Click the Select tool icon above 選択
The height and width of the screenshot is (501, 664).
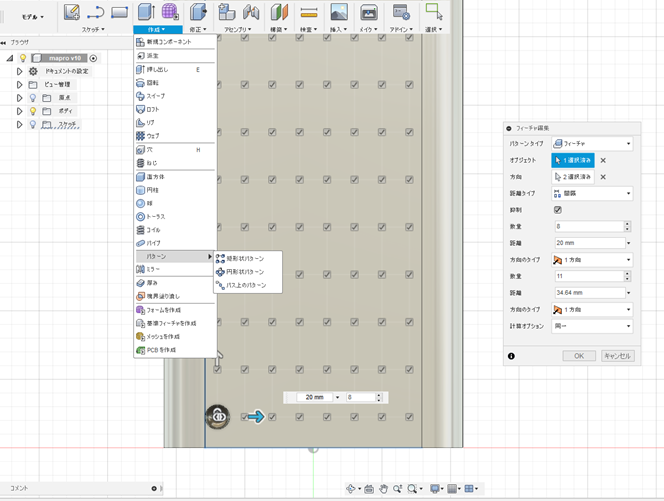click(434, 12)
